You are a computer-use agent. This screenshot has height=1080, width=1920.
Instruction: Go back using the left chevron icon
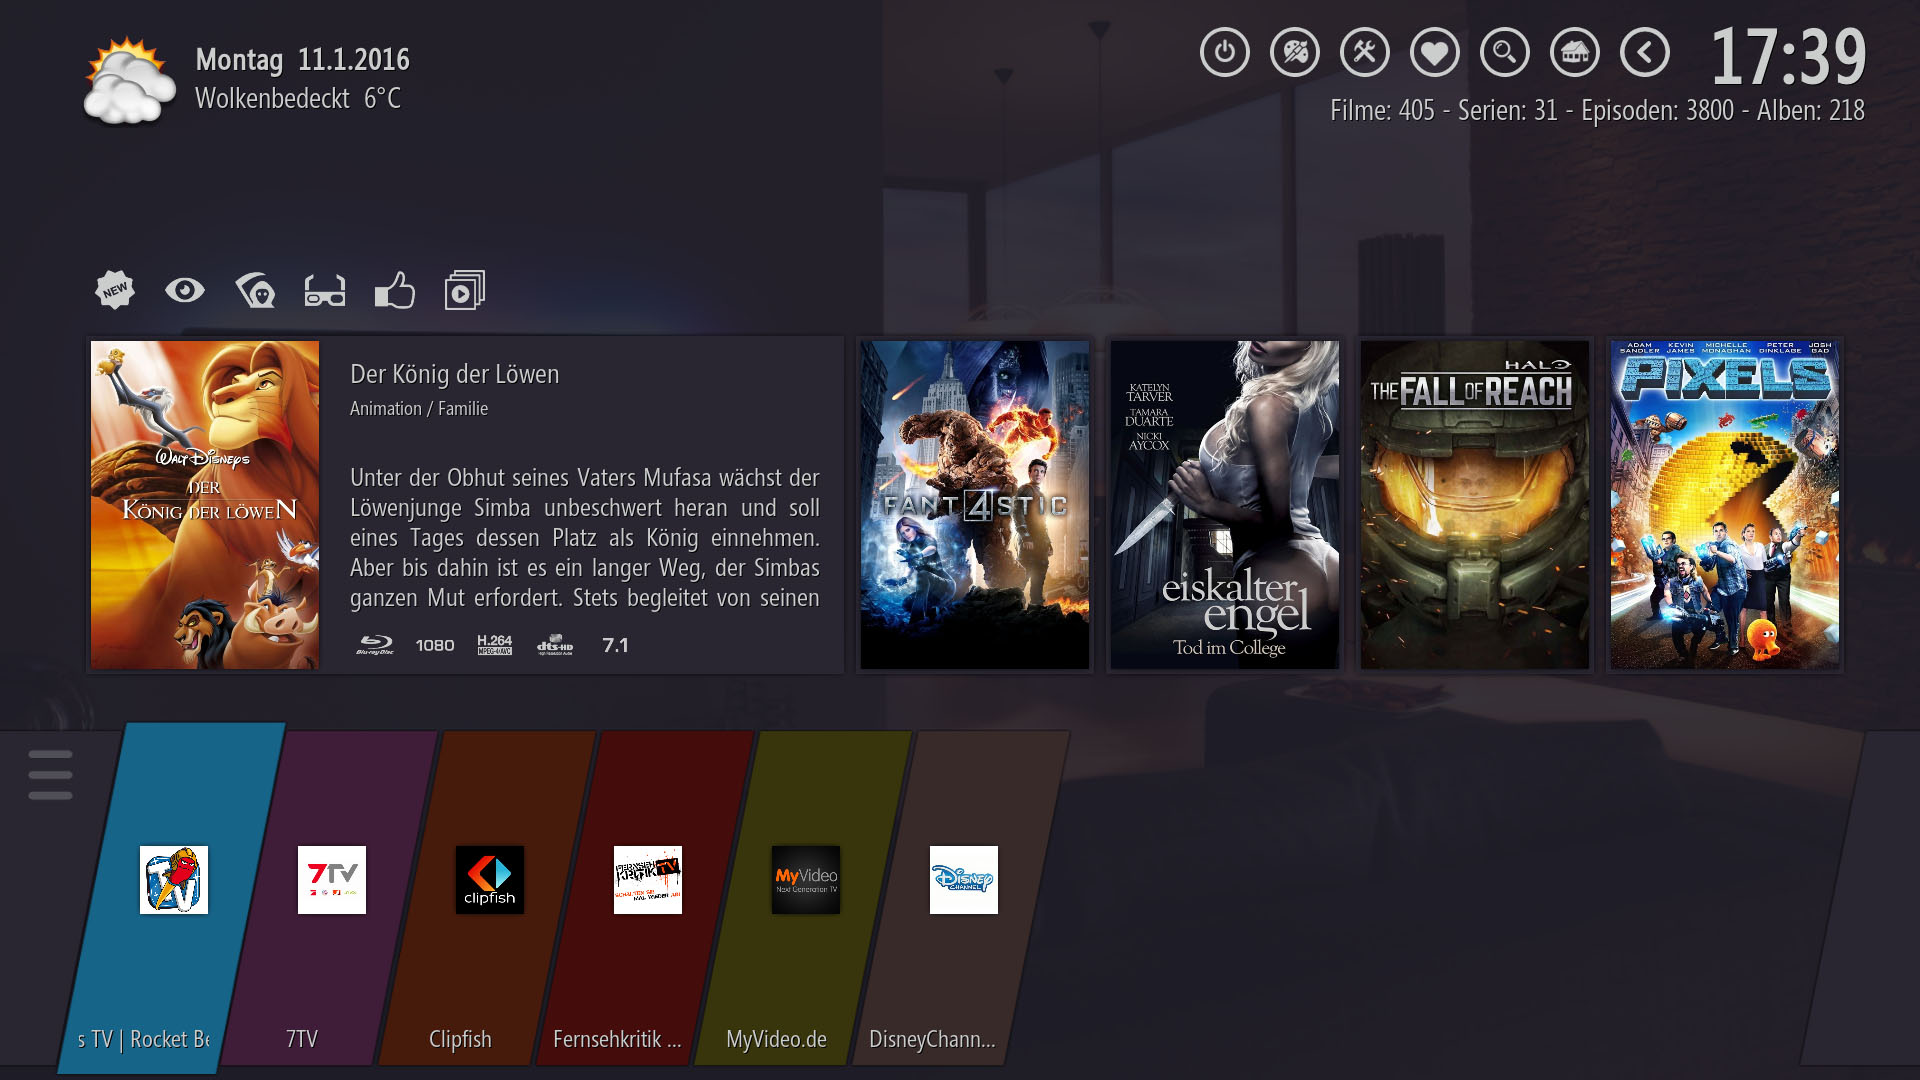click(1645, 52)
